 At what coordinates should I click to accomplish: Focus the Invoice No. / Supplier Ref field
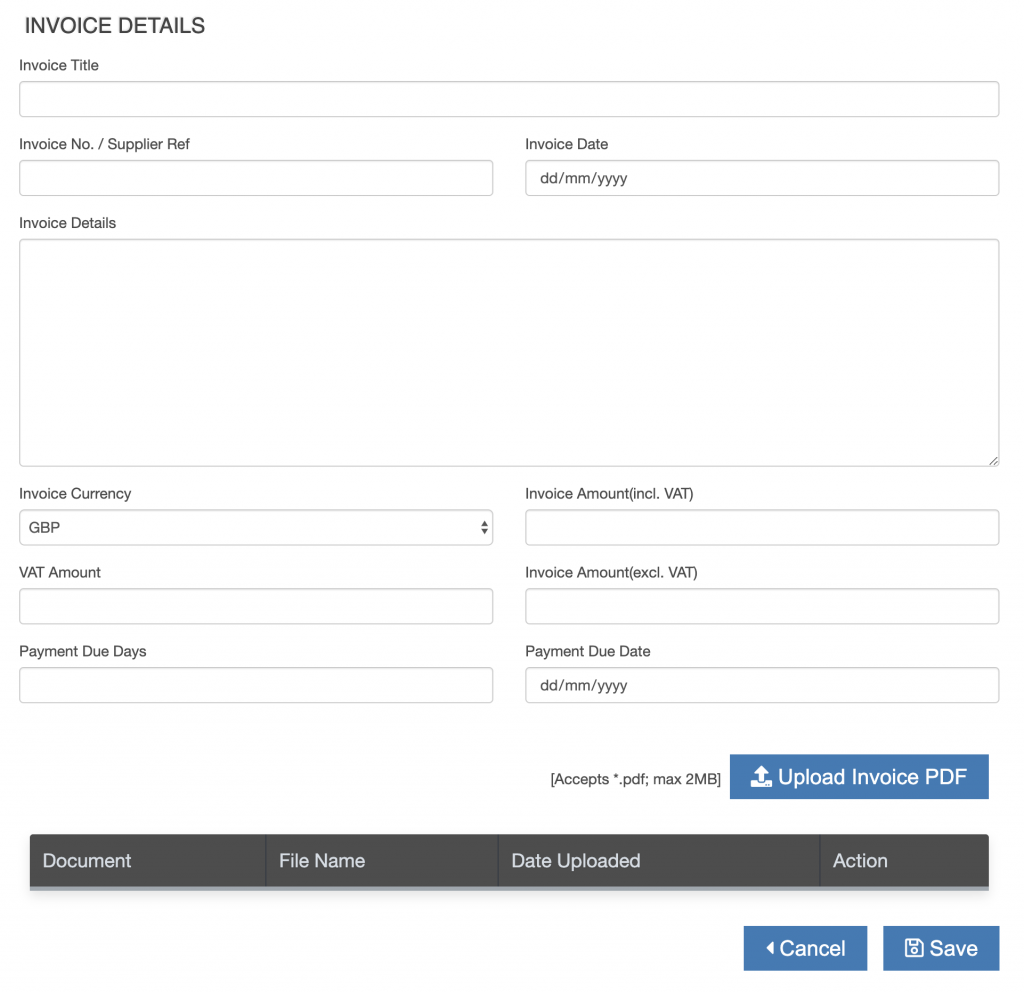coord(256,178)
